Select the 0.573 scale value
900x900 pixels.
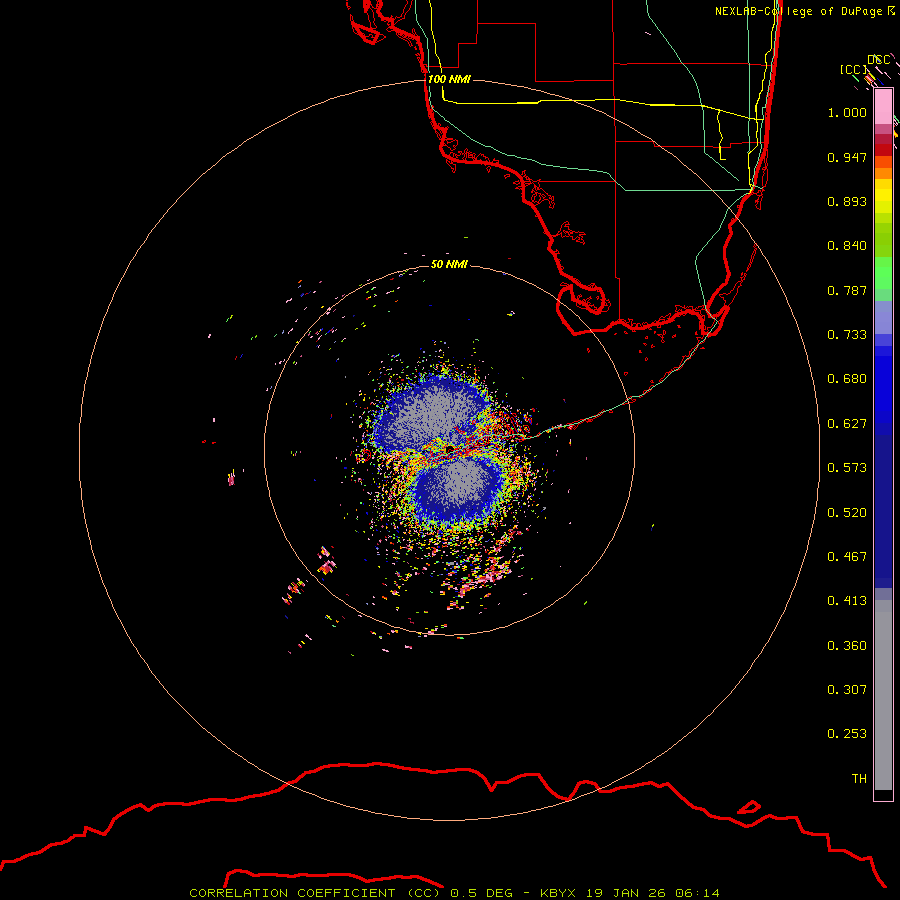pos(847,468)
